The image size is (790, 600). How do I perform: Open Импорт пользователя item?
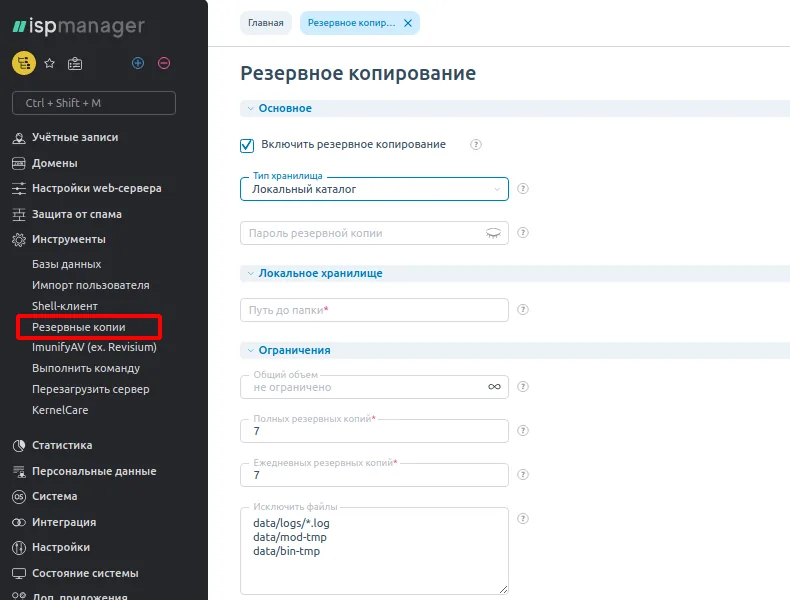click(x=91, y=285)
